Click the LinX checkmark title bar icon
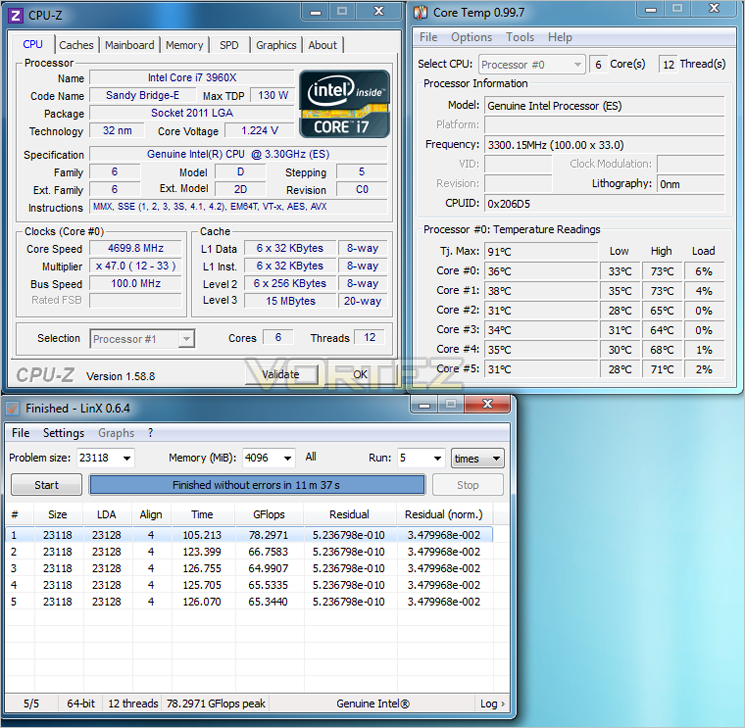The width and height of the screenshot is (745, 728). [x=13, y=408]
